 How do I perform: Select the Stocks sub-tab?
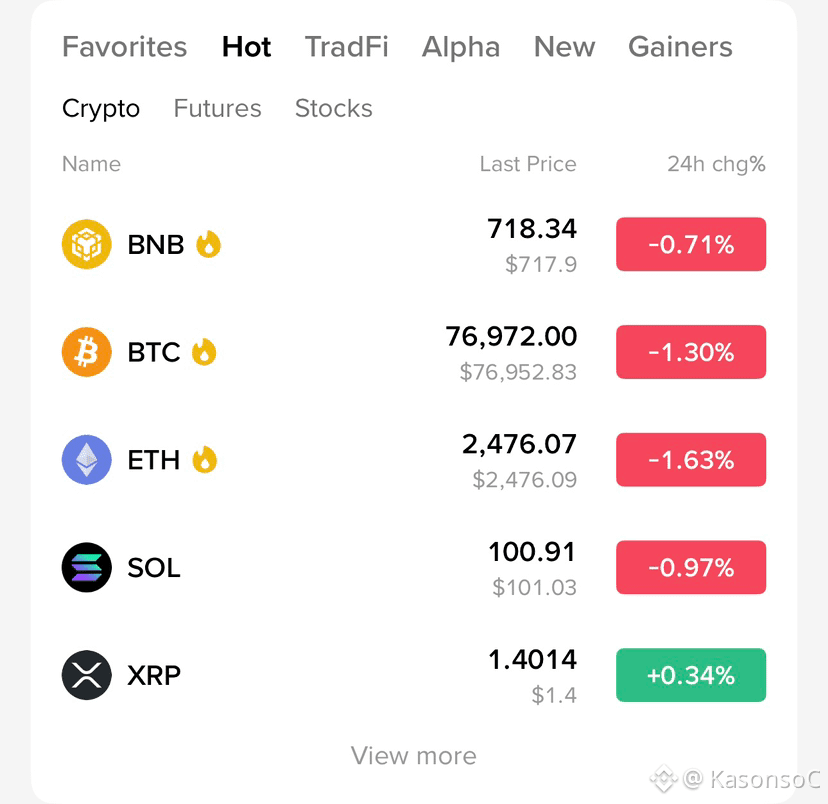tap(334, 108)
